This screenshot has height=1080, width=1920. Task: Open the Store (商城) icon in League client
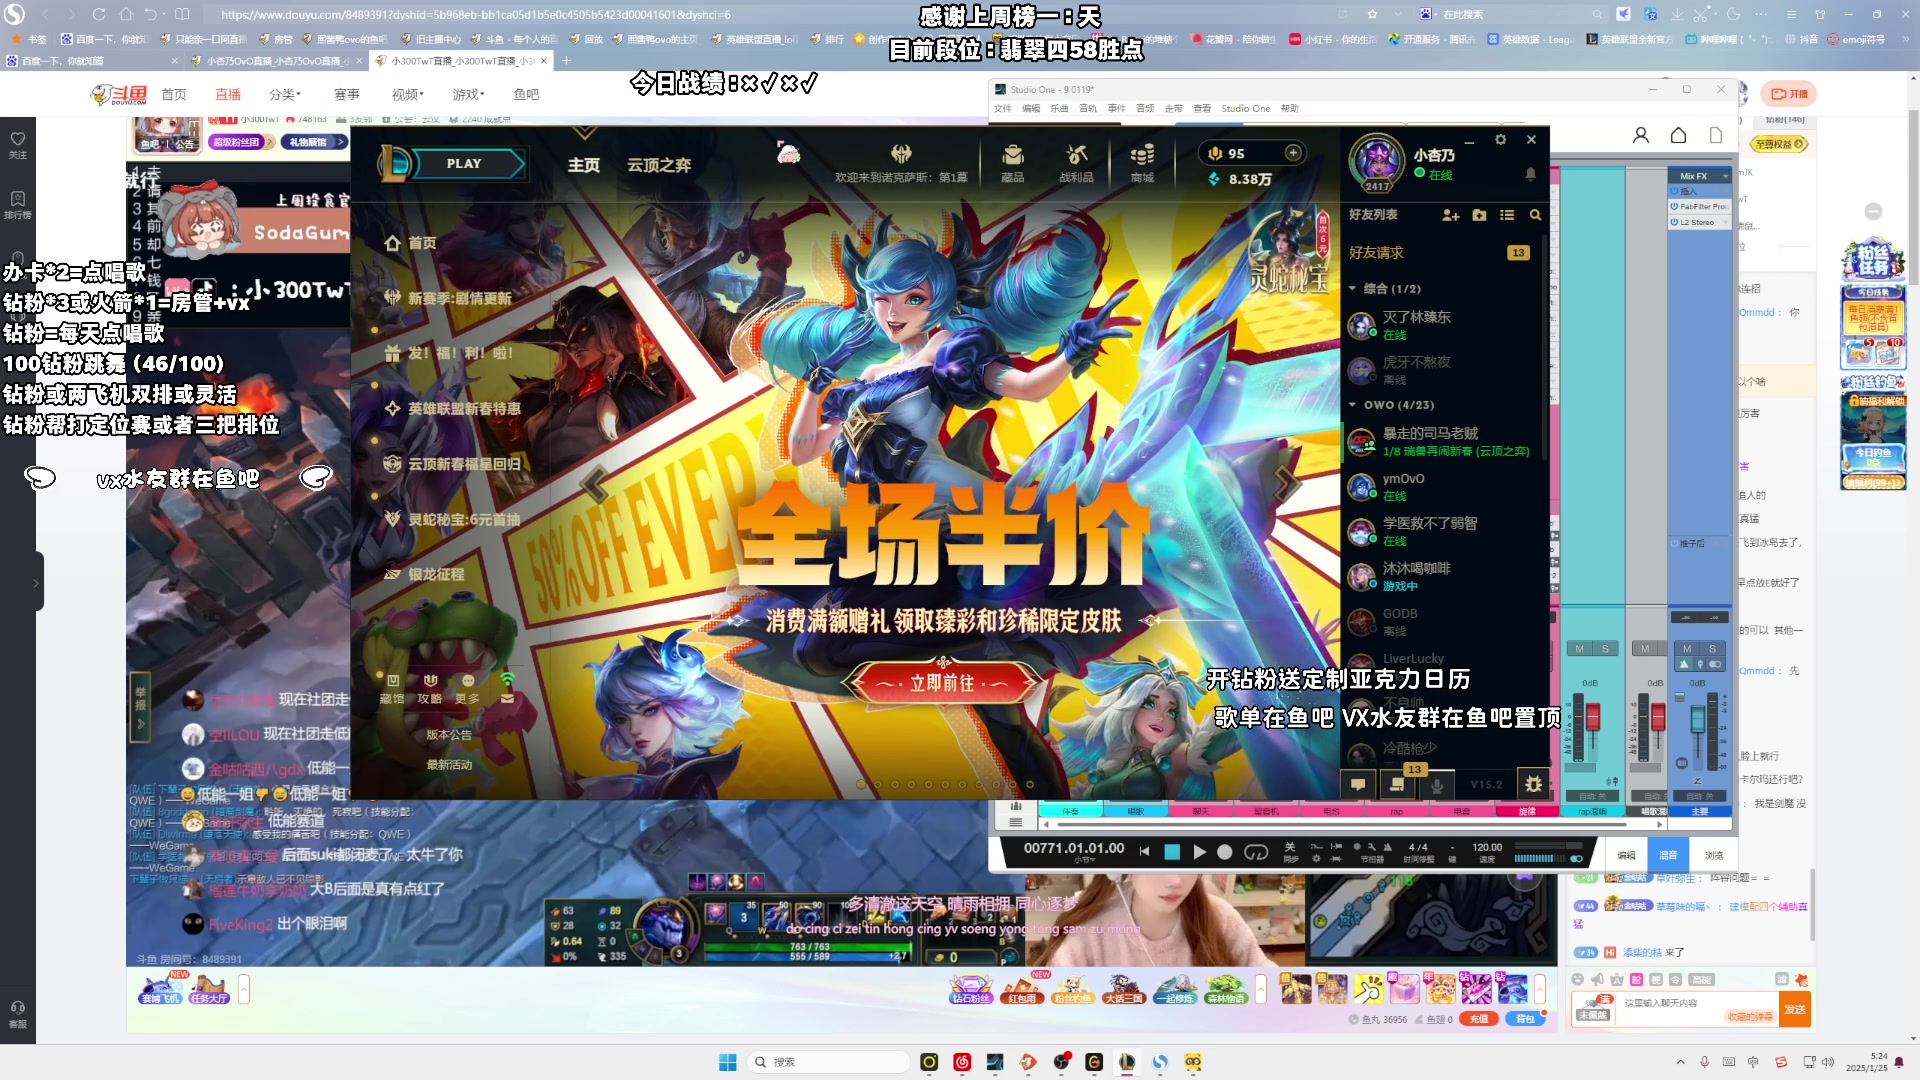coord(1142,163)
